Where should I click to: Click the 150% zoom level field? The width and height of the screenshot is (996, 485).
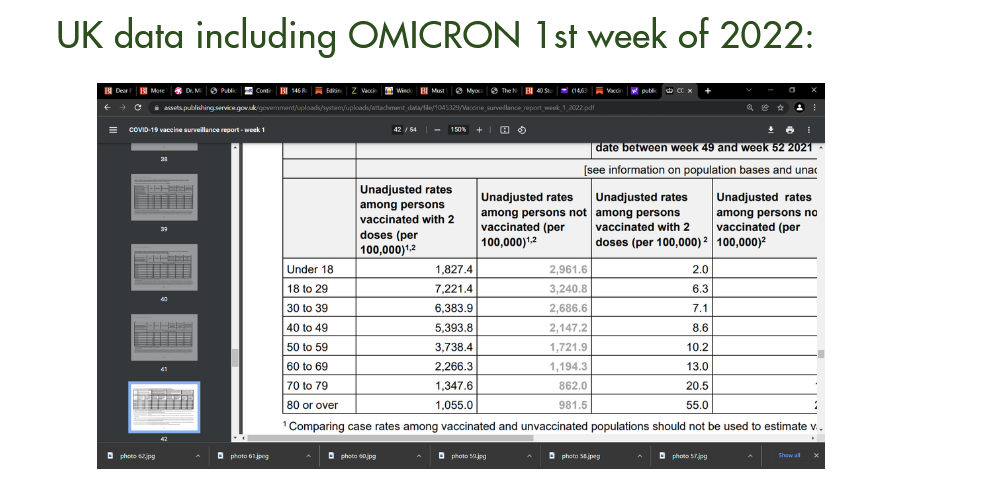click(x=458, y=130)
